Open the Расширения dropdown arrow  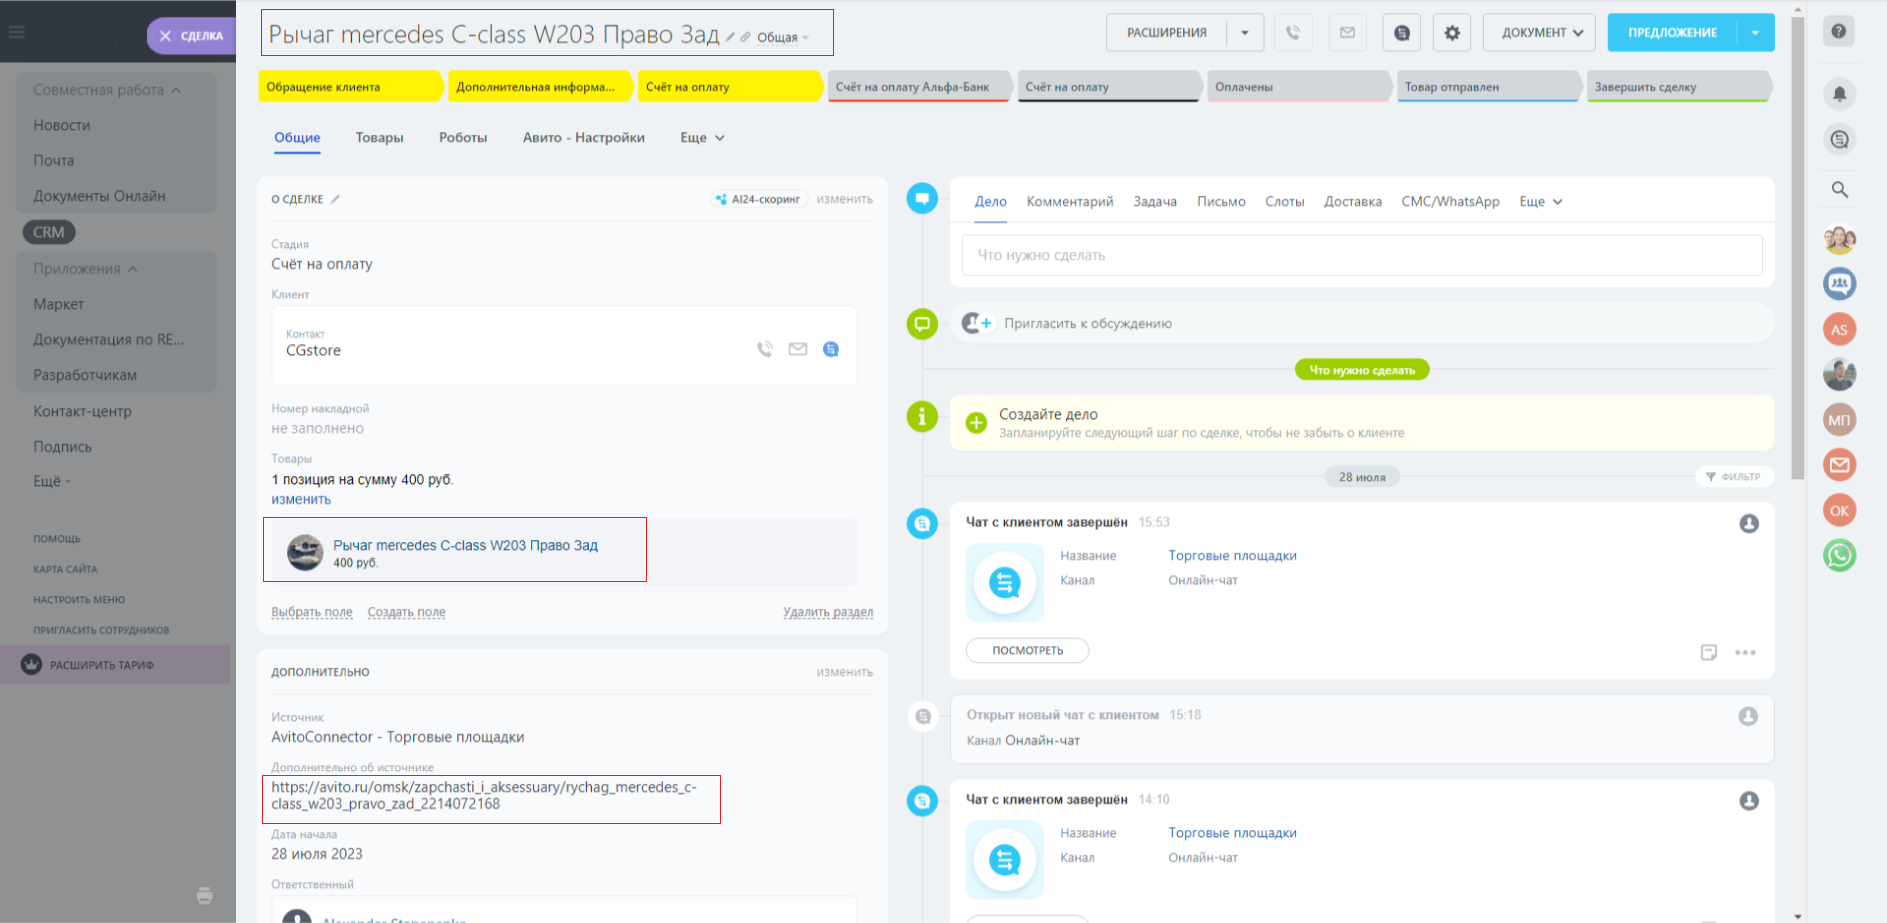coord(1245,33)
